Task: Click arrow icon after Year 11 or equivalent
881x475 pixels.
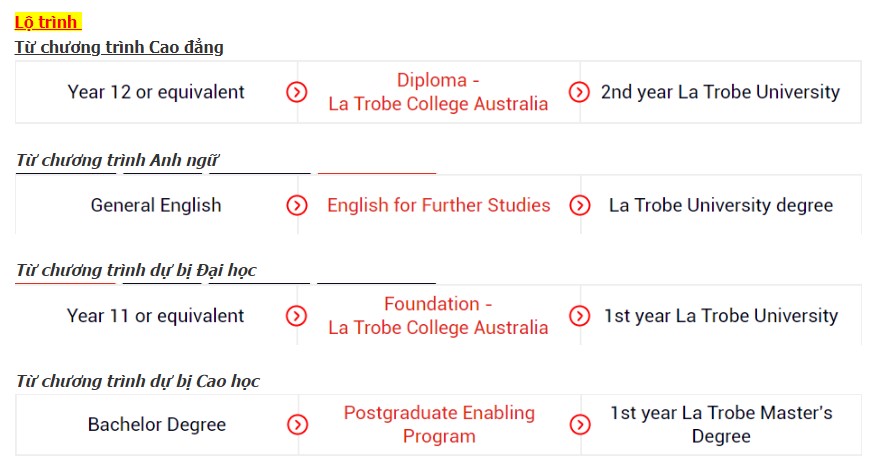Action: [297, 316]
